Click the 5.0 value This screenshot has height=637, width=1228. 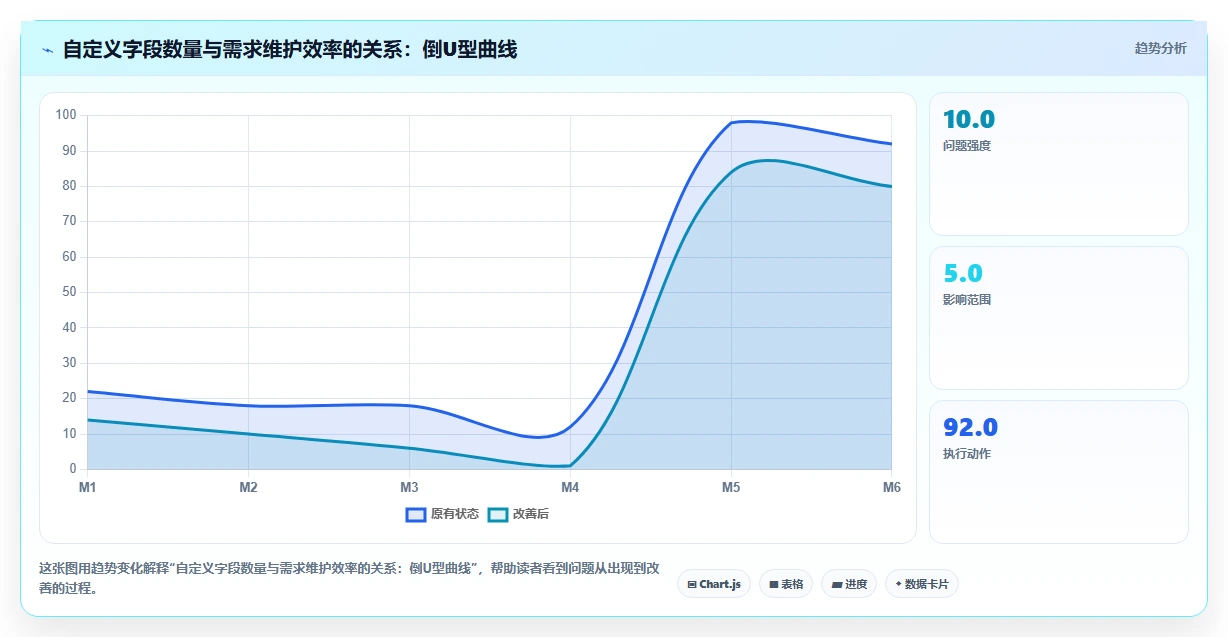pyautogui.click(x=963, y=274)
